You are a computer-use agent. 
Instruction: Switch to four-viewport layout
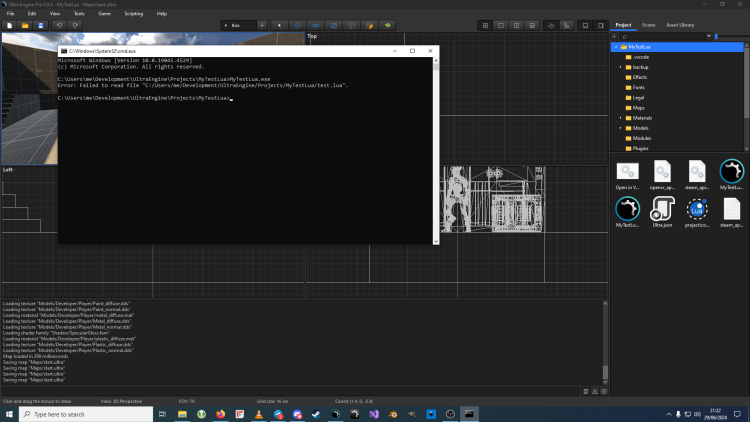pos(485,25)
